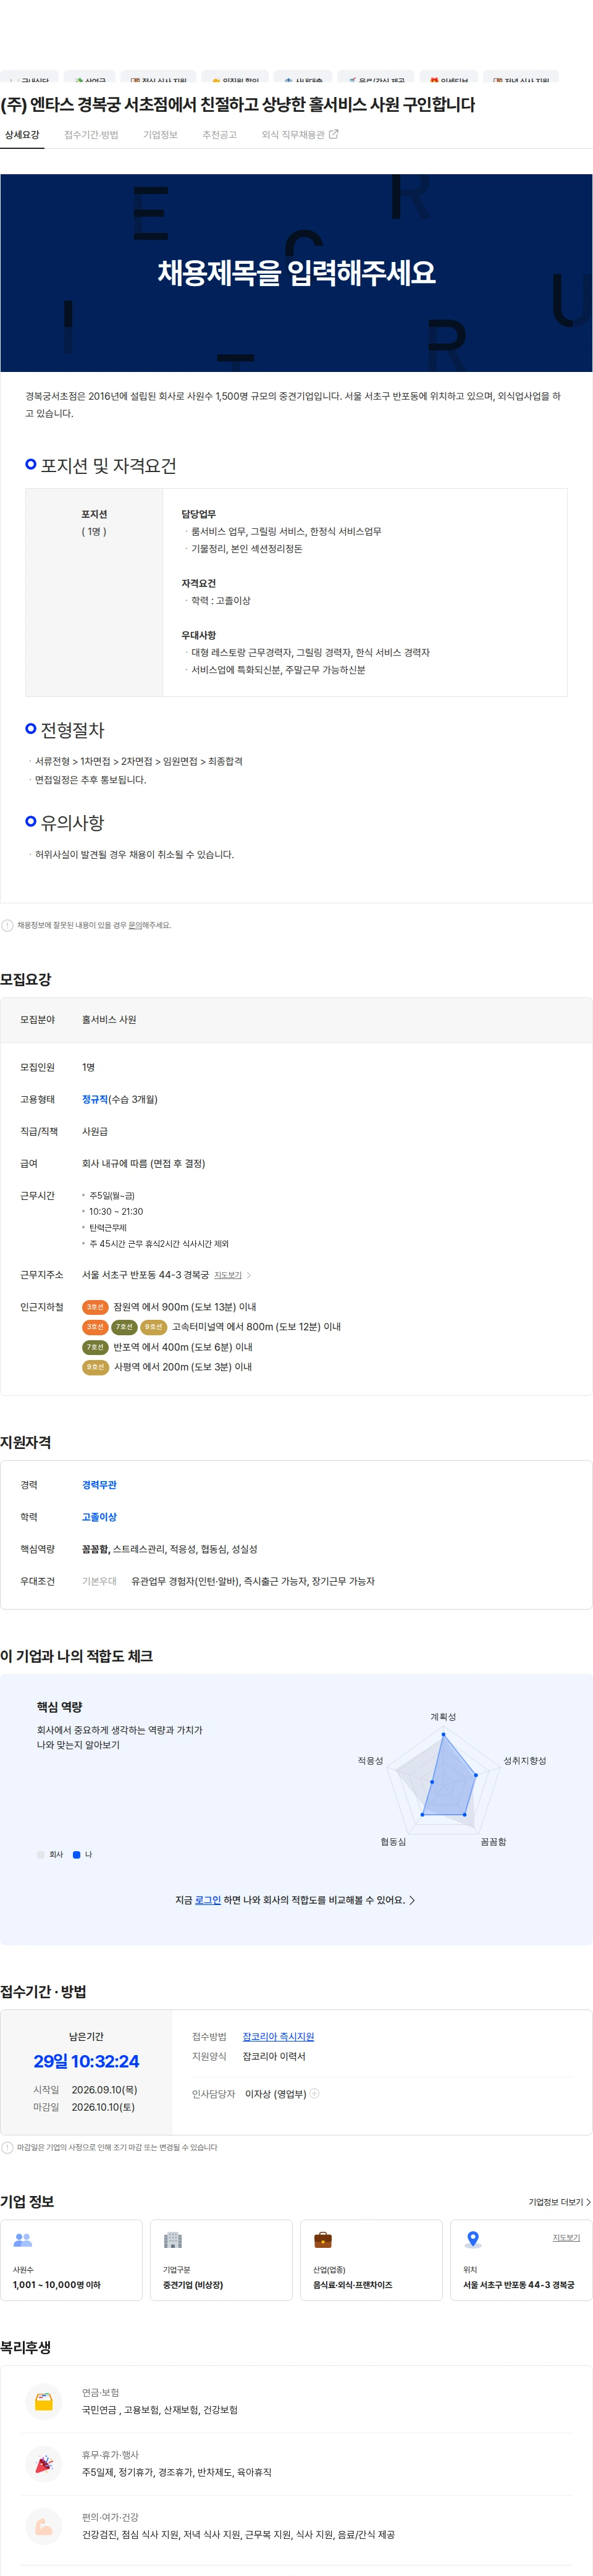The image size is (593, 2576).
Task: Click the 7호선 badge for 반포역
Action: 95,1347
